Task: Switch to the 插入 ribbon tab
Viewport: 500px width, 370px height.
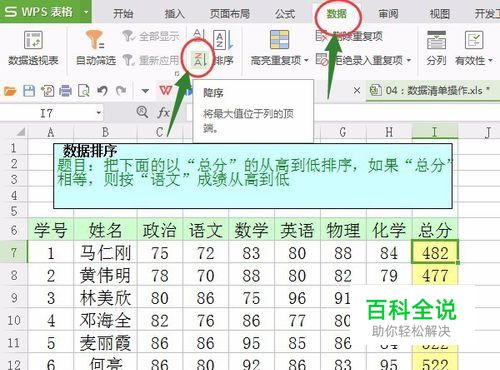Action: [x=175, y=14]
